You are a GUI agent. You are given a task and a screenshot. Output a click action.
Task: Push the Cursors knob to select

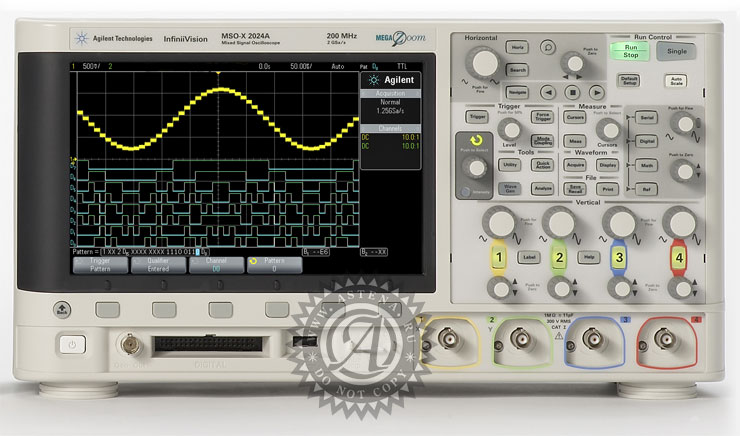point(608,129)
